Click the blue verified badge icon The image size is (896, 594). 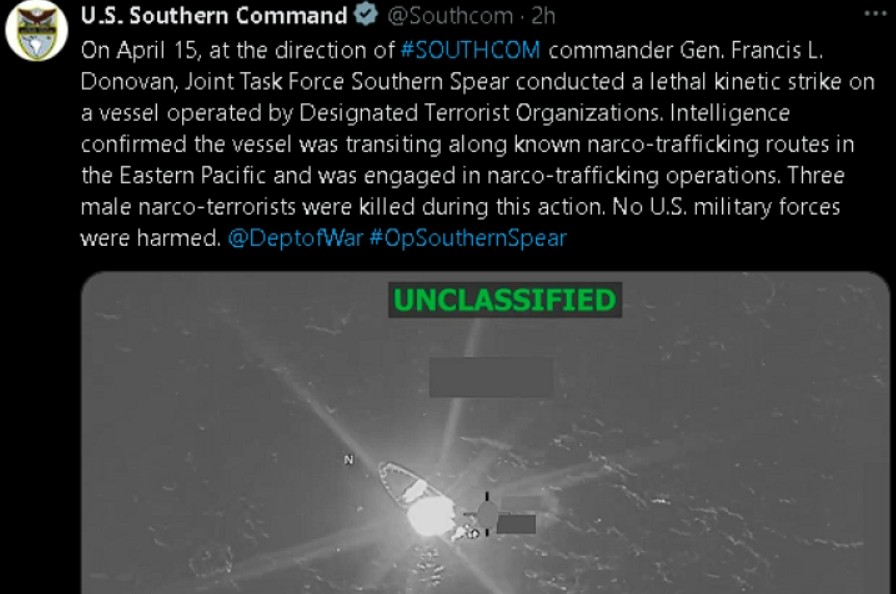click(x=366, y=14)
